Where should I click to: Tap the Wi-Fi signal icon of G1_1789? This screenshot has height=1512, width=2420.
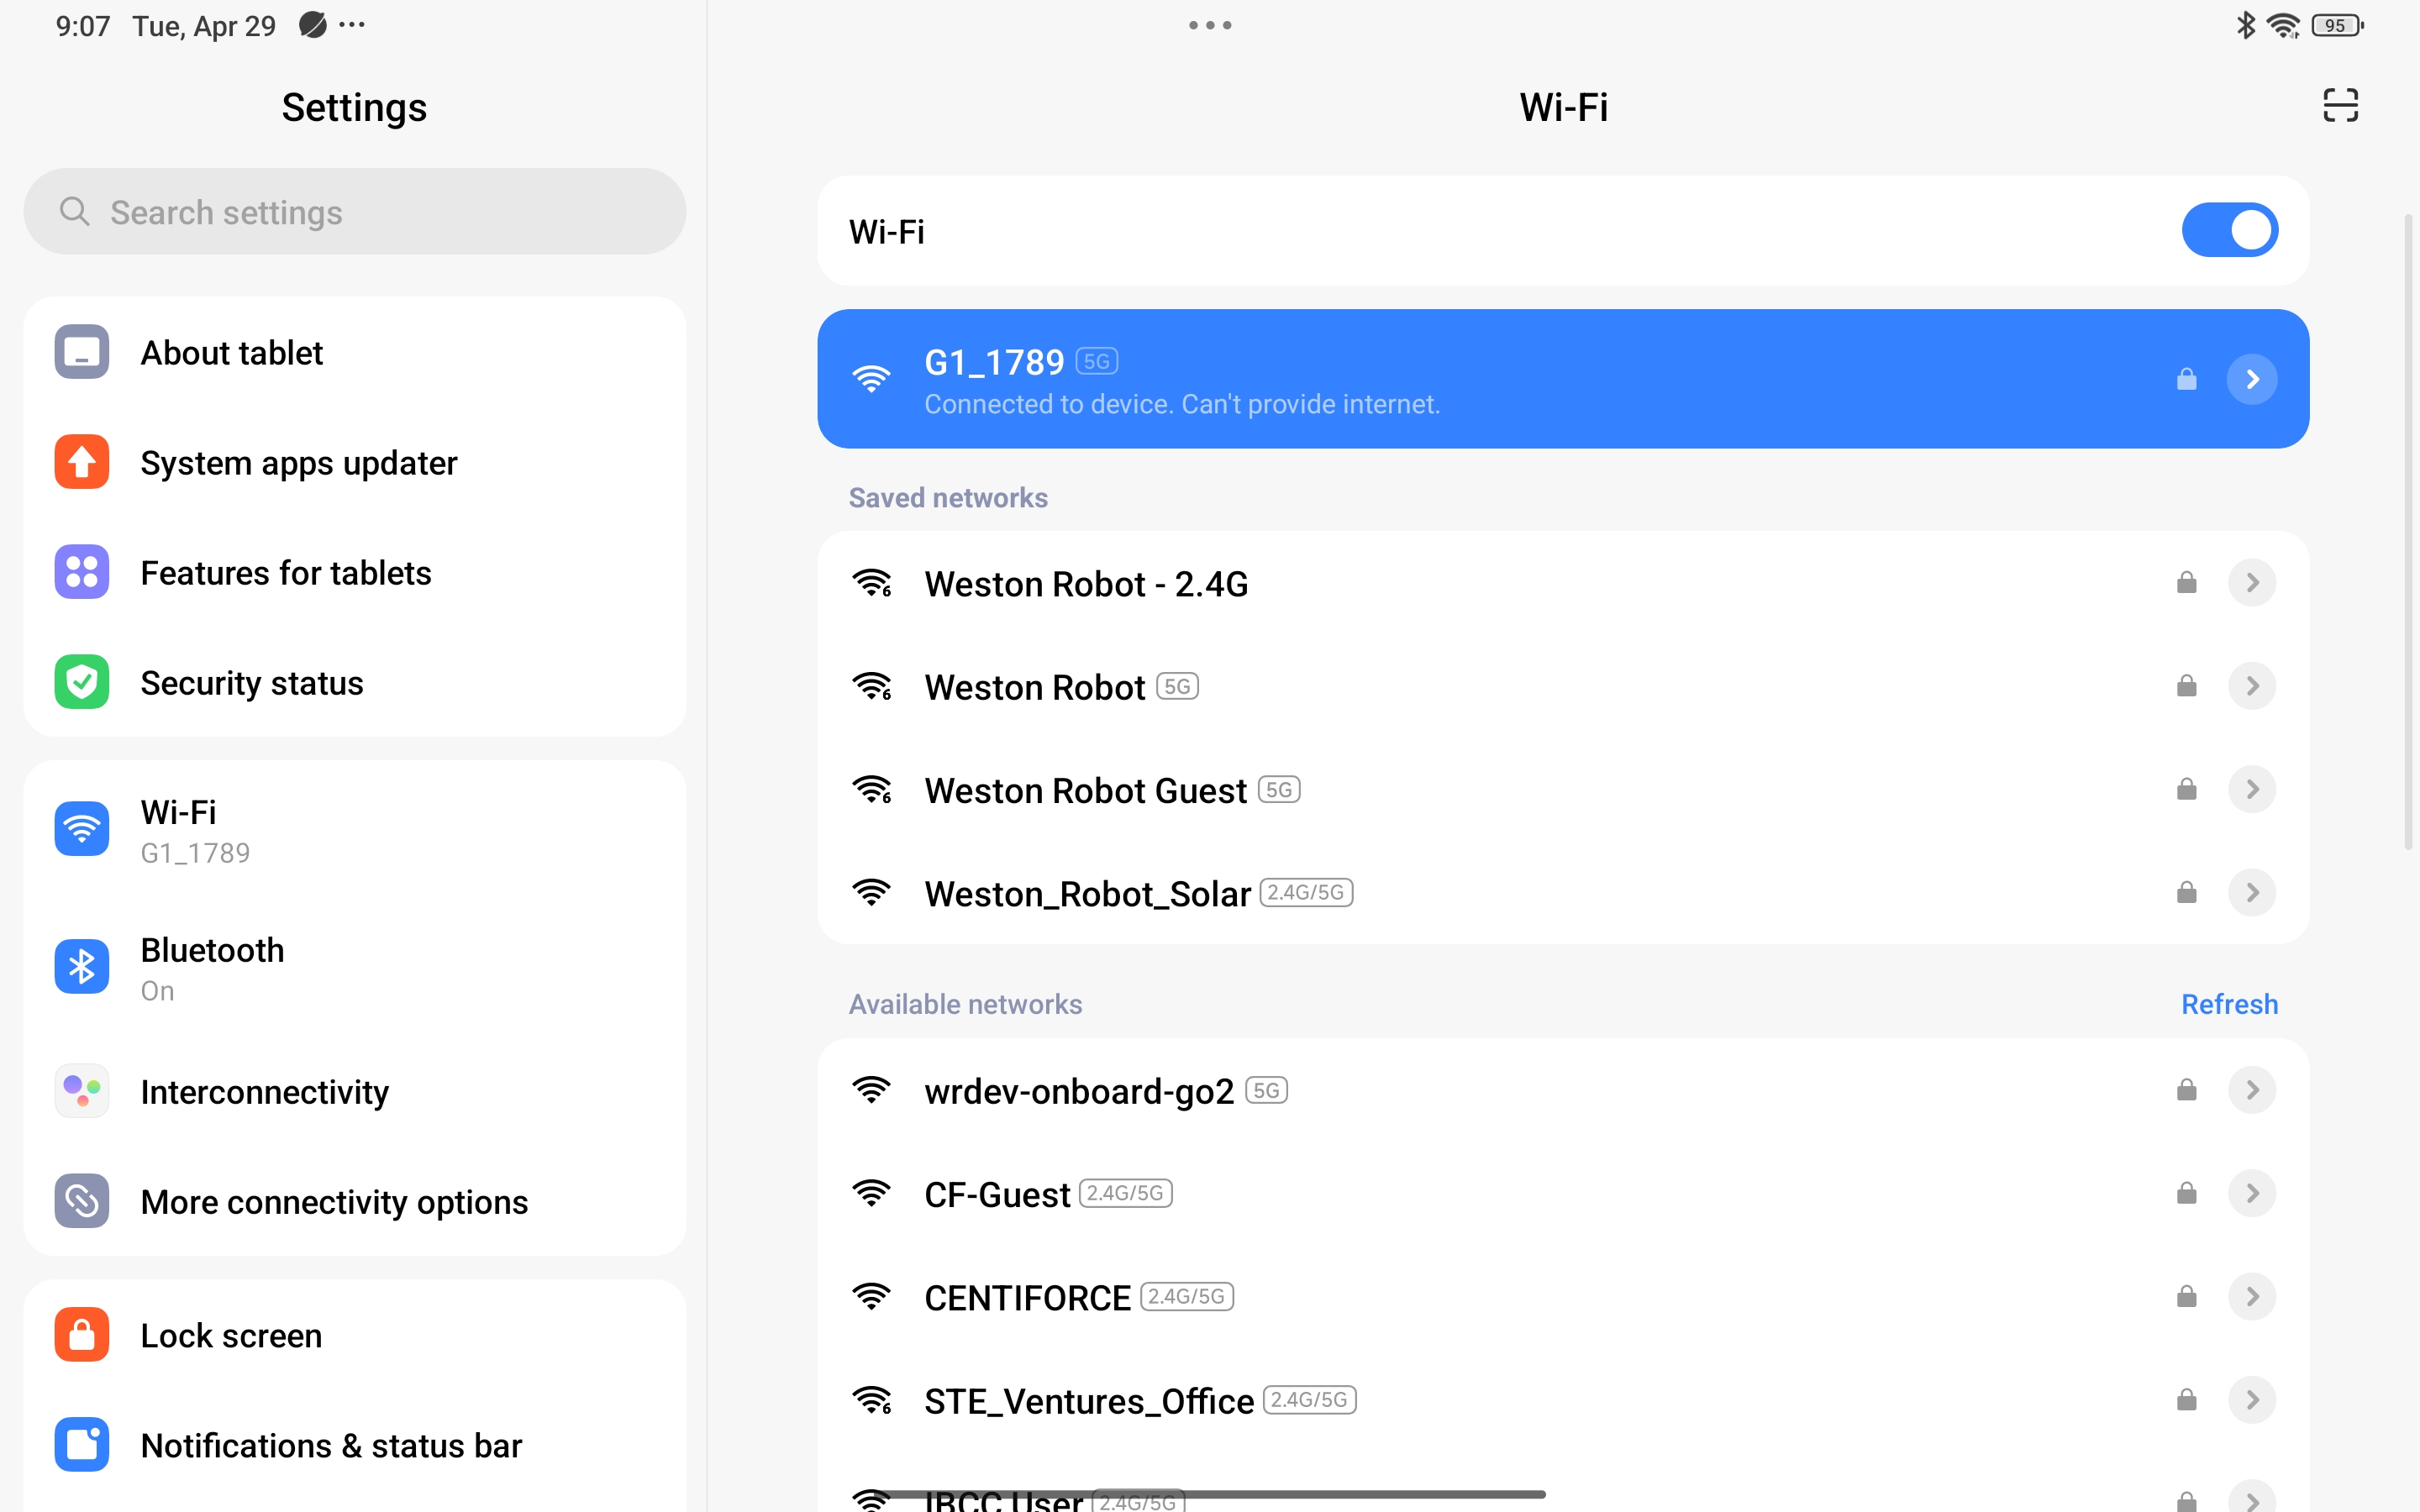coord(872,379)
